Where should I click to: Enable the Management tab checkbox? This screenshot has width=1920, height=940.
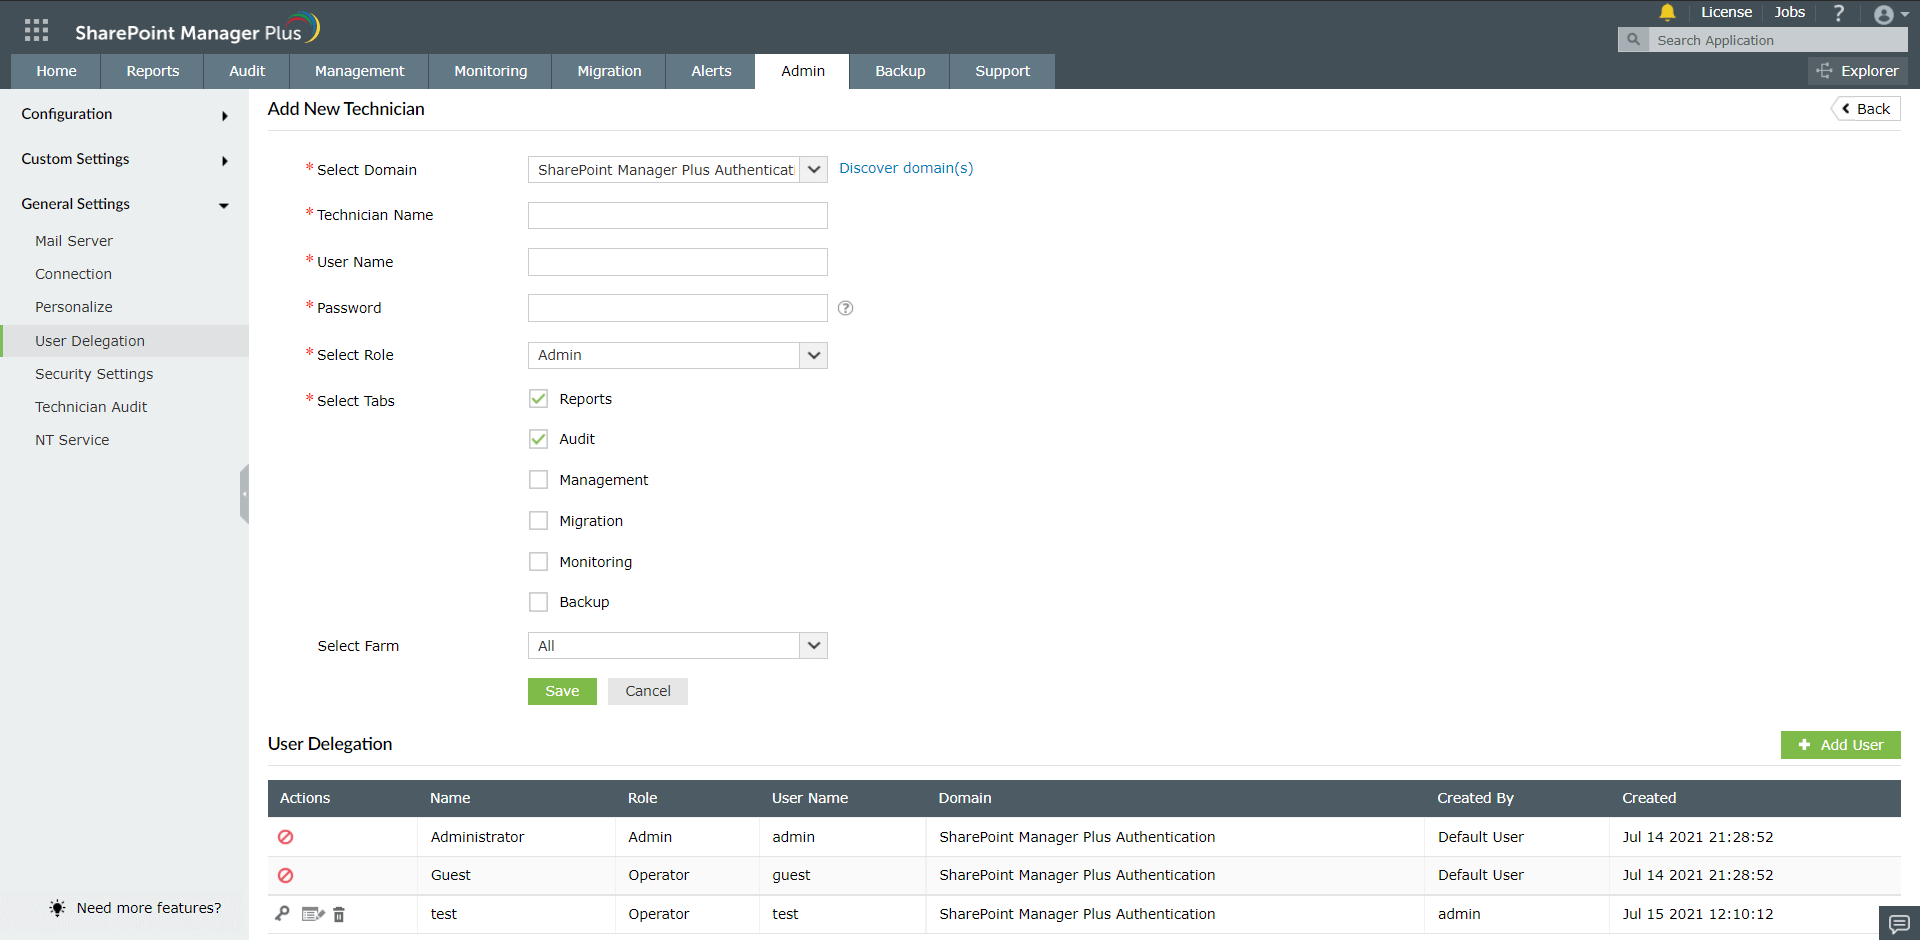coord(538,480)
